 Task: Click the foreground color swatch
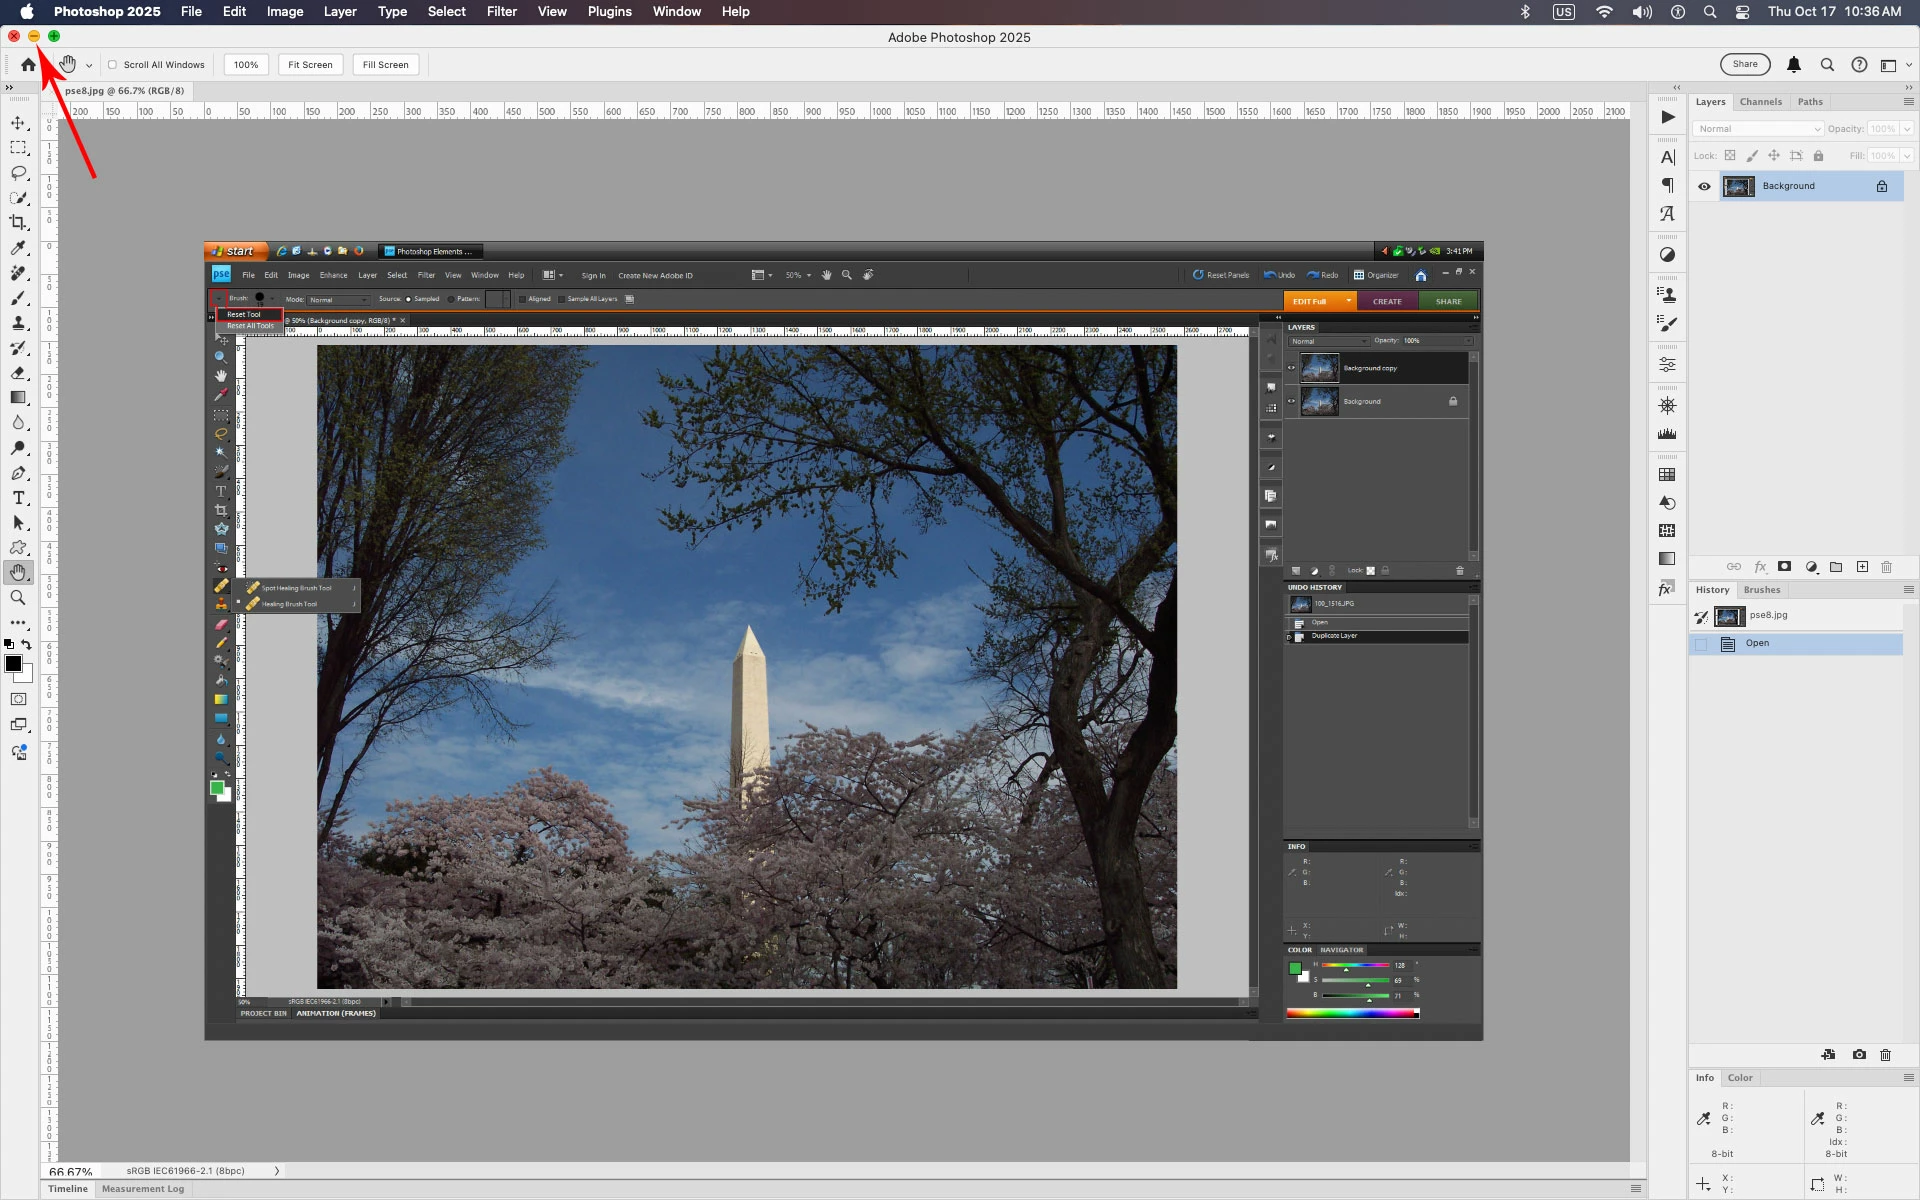13,664
